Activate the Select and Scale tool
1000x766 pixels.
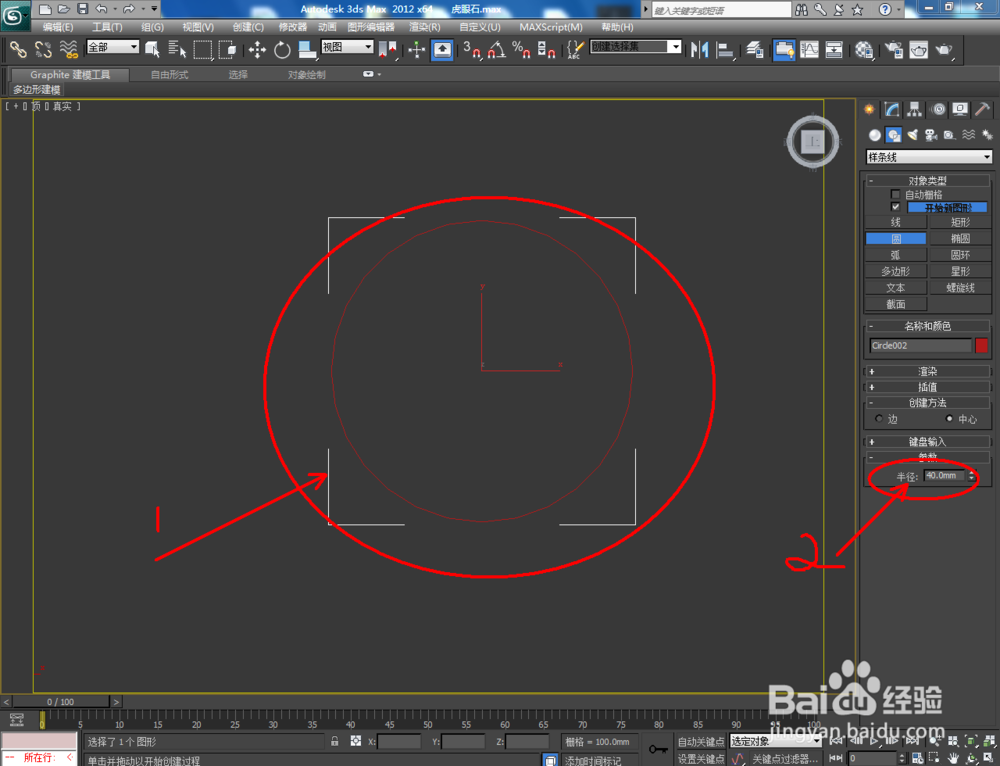tap(307, 49)
